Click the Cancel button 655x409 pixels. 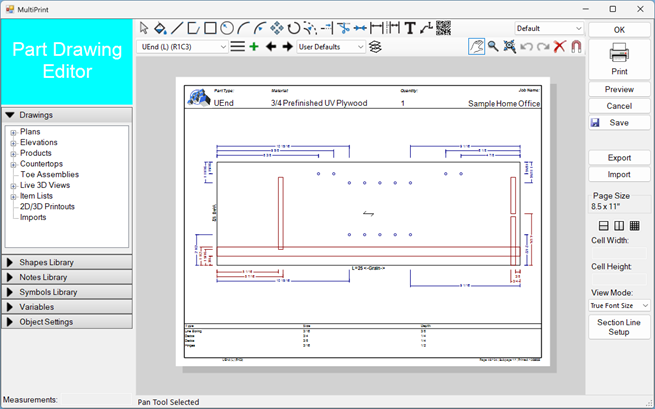(619, 106)
